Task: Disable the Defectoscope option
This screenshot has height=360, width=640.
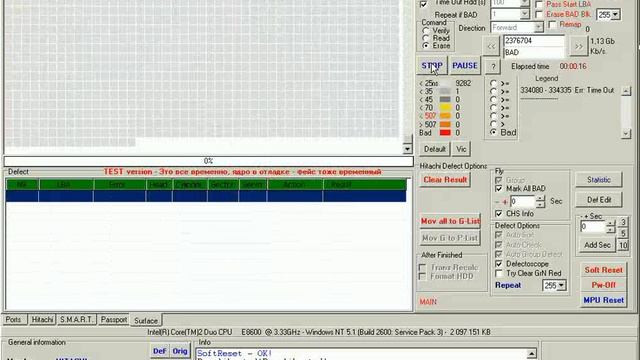Action: (498, 264)
